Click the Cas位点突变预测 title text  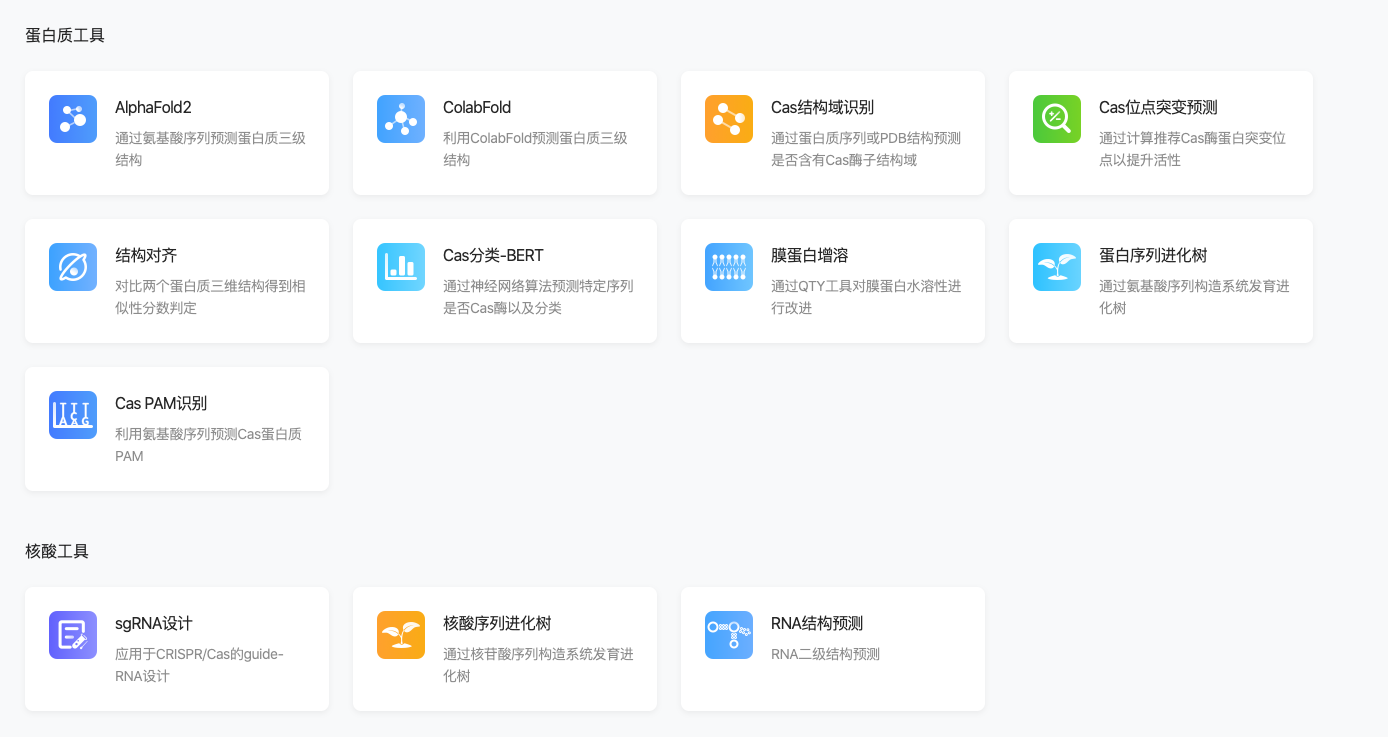pos(1158,108)
